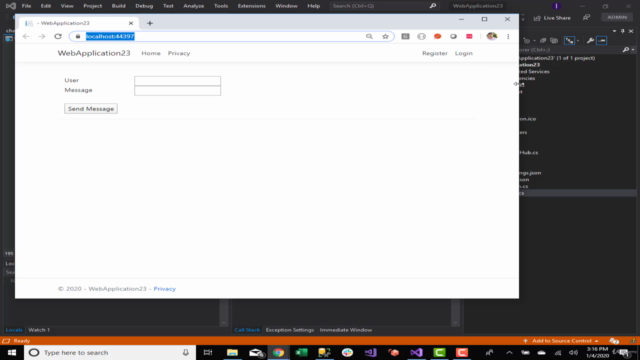Viewport: 640px width, 360px height.
Task: Switch to the Exception Settings tab
Action: (290, 330)
